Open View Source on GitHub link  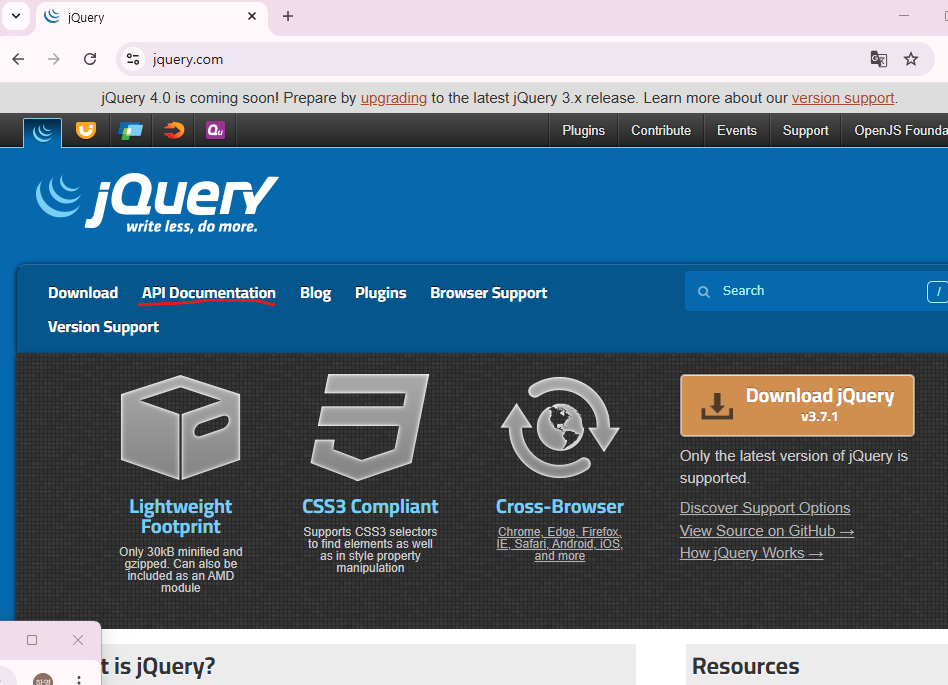pos(767,531)
